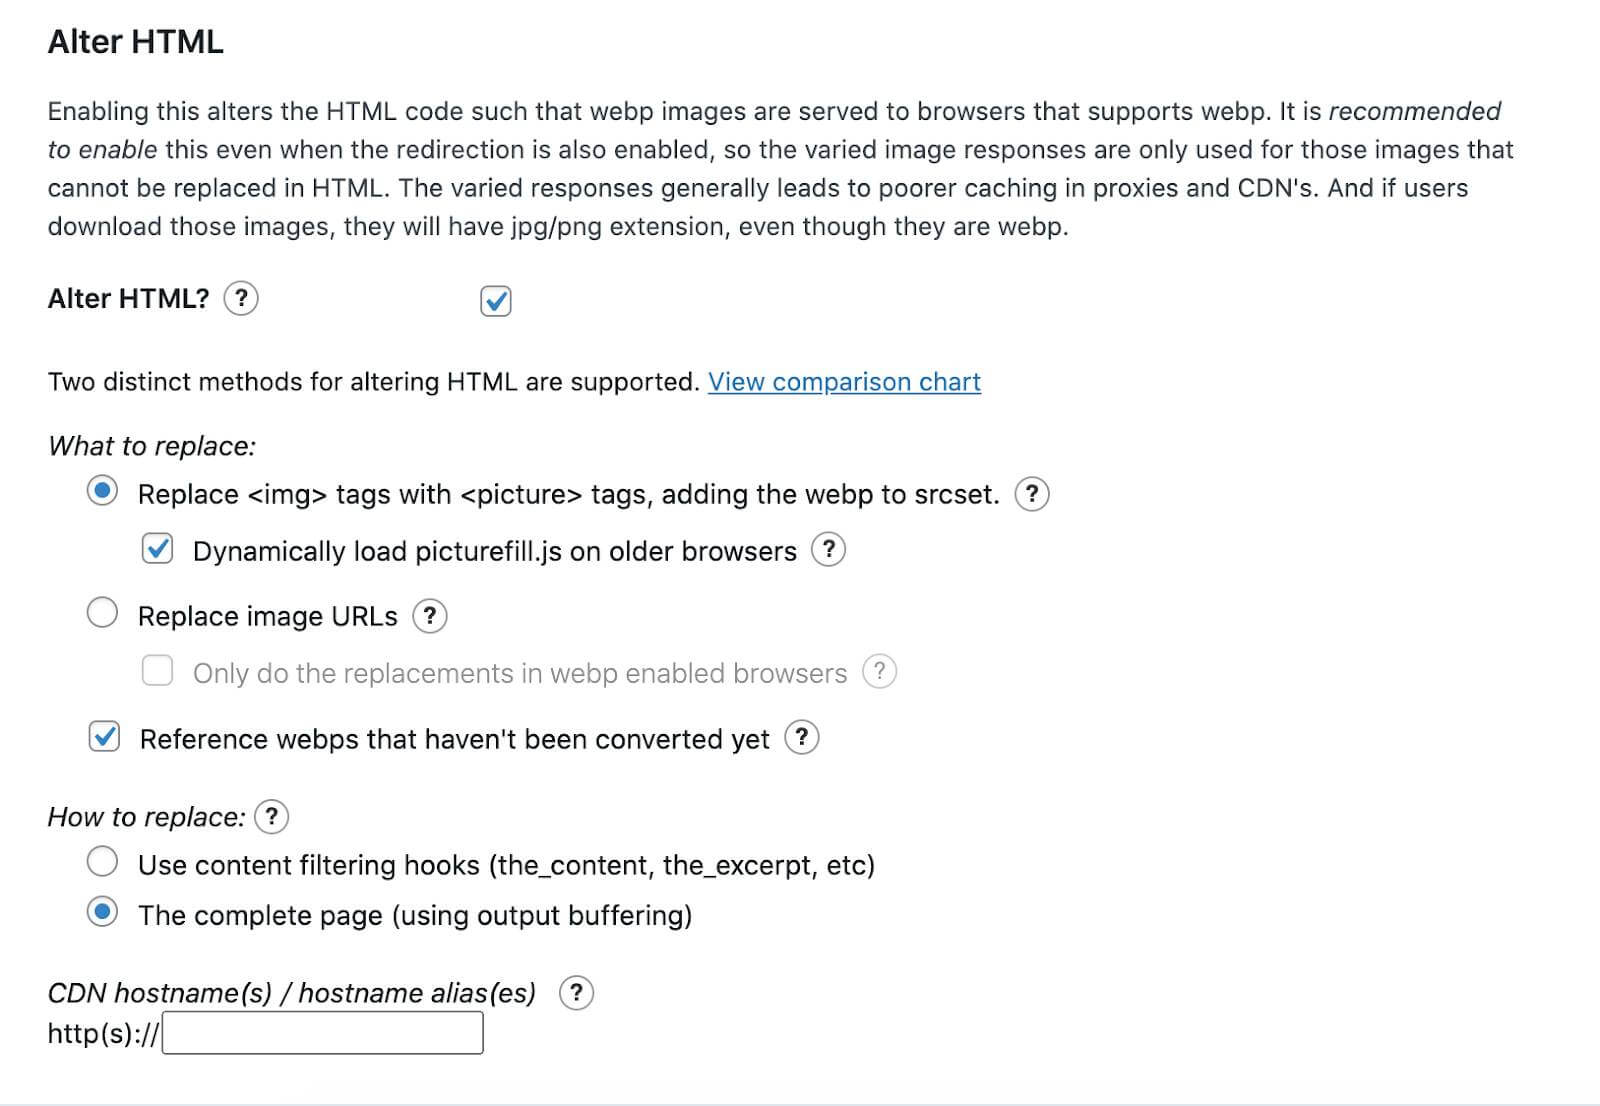Select "Replace <img> tags with <picture> tags"
The width and height of the screenshot is (1600, 1106).
[102, 491]
